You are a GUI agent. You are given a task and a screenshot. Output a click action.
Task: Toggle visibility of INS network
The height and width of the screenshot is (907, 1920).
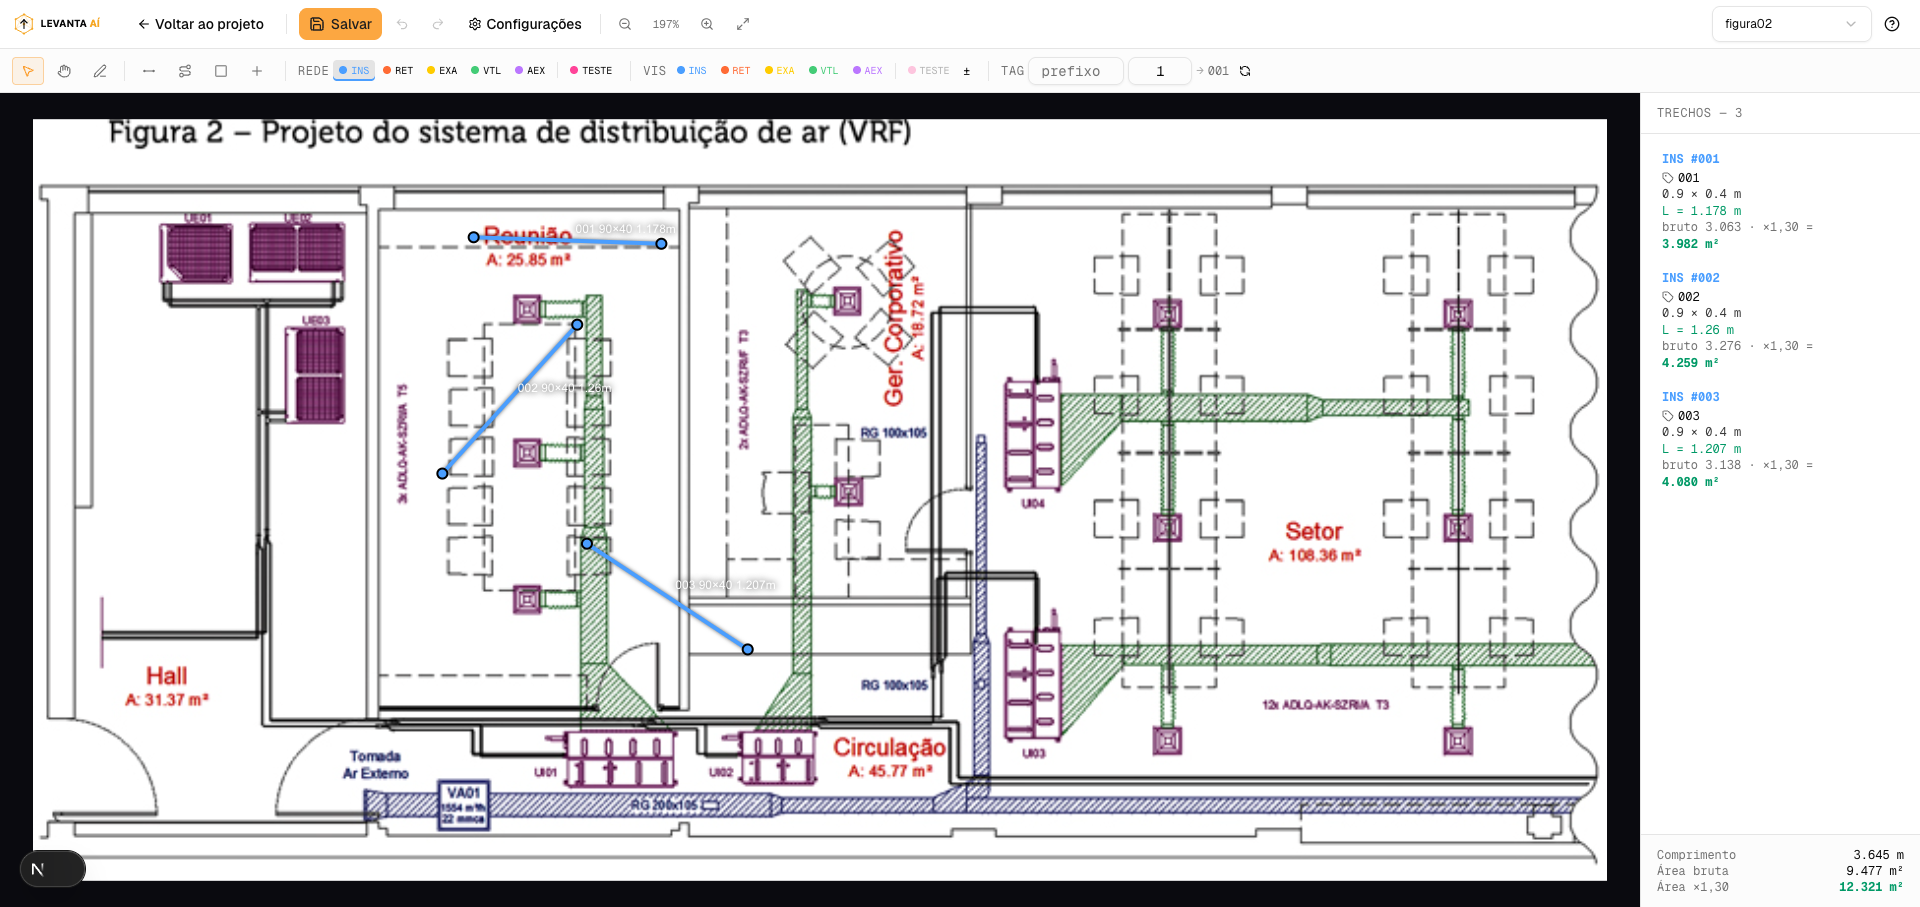pyautogui.click(x=692, y=71)
